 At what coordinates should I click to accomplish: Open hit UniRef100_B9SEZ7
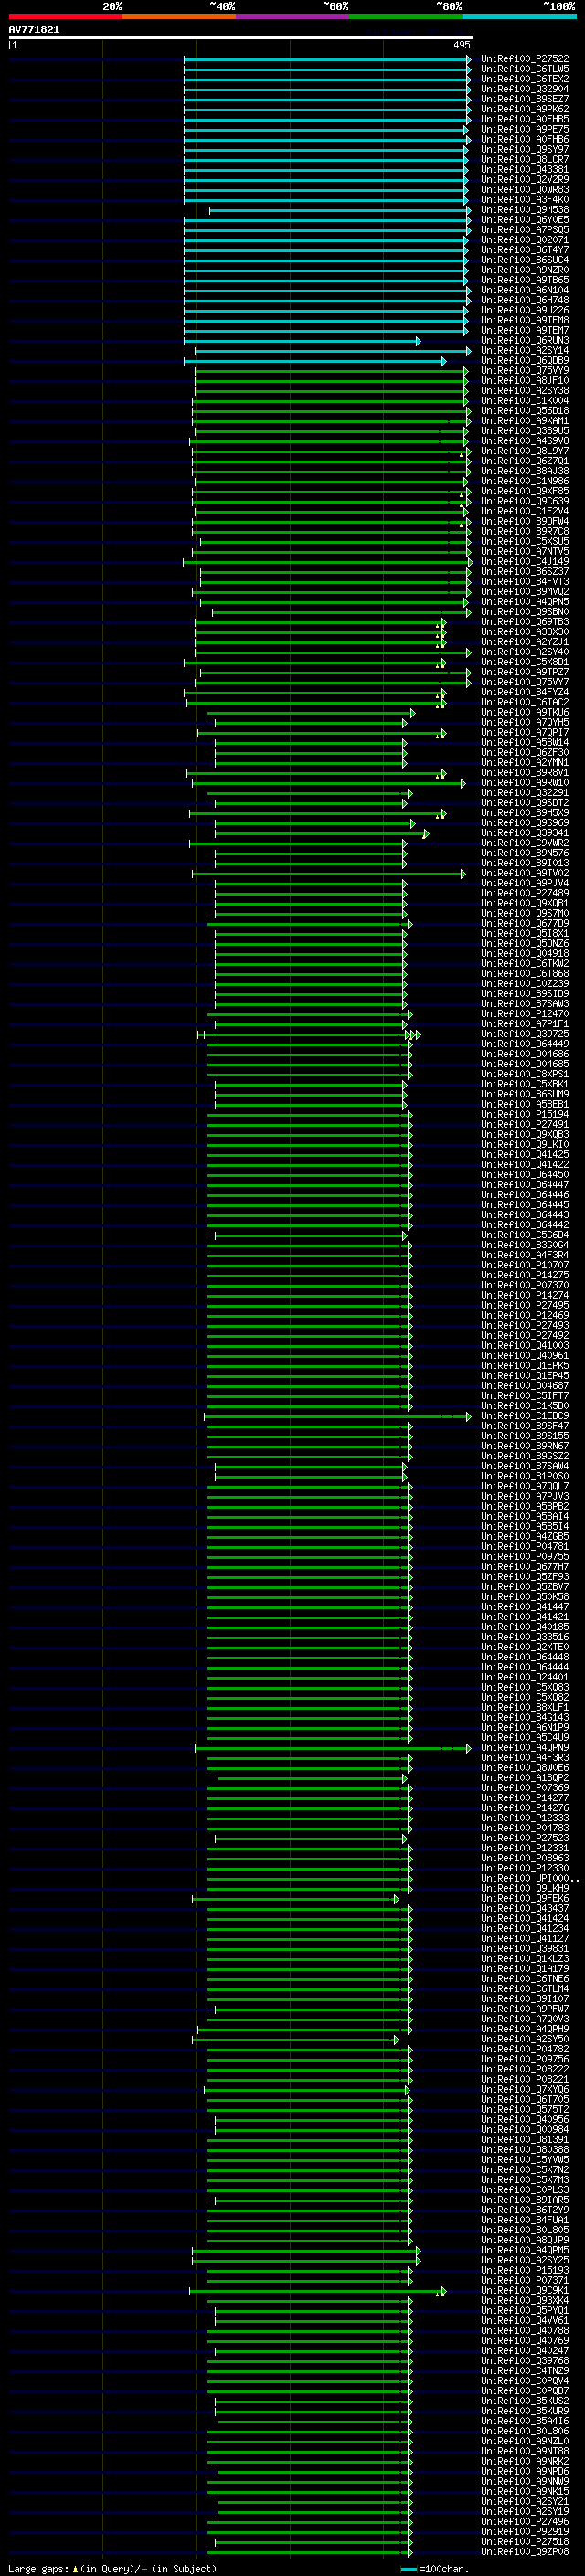coord(524,99)
